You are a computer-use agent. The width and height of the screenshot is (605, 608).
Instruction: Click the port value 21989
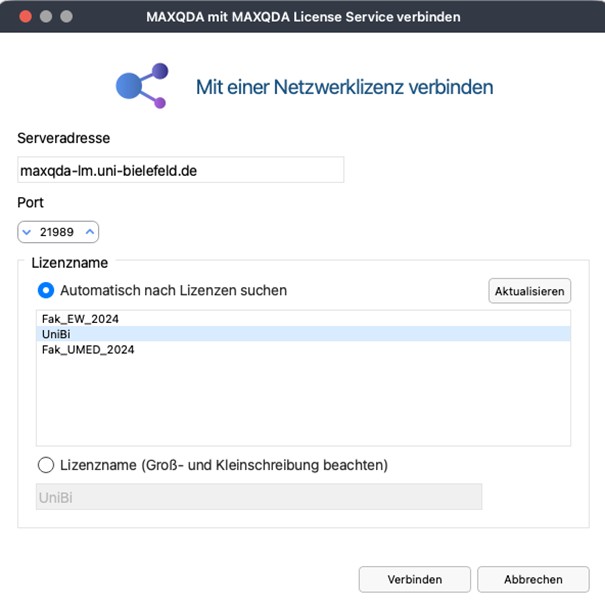pos(58,232)
